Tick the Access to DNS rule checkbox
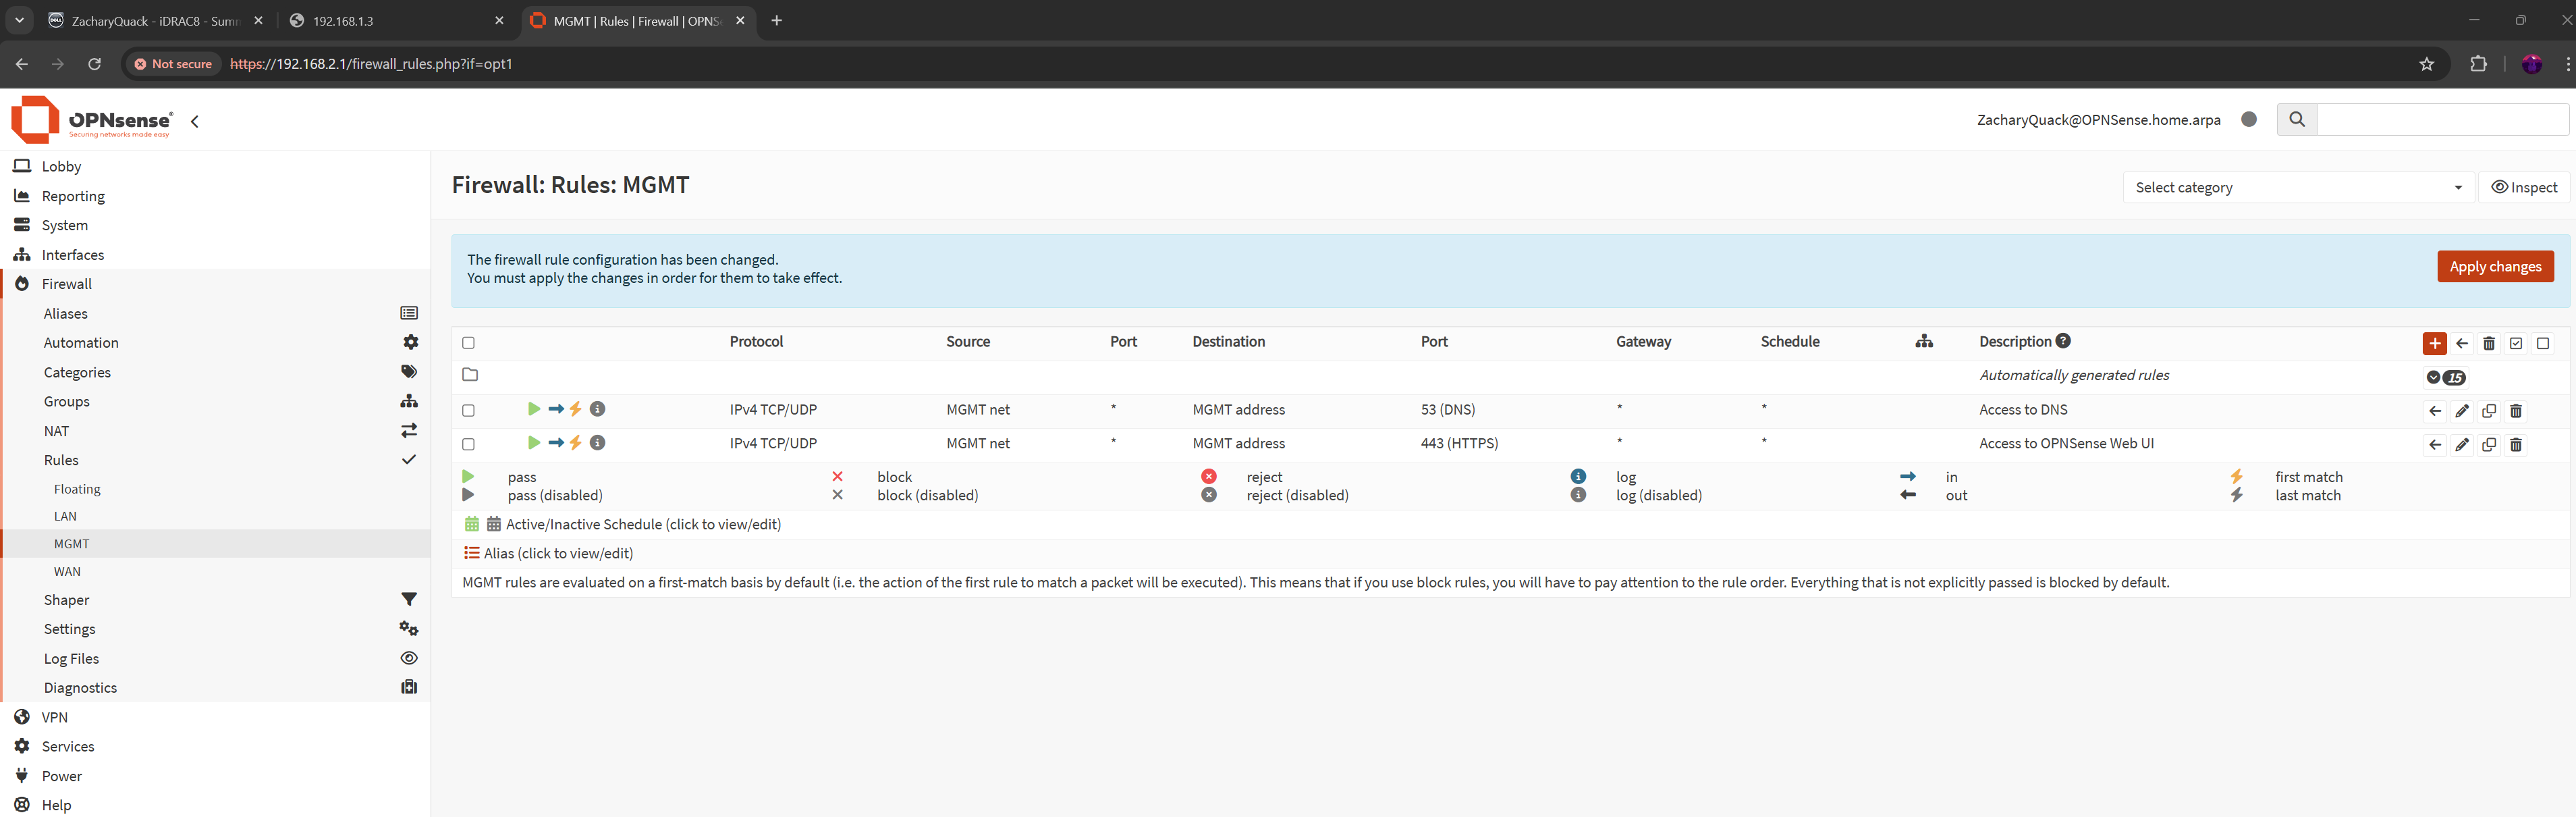Image resolution: width=2576 pixels, height=817 pixels. (x=468, y=410)
